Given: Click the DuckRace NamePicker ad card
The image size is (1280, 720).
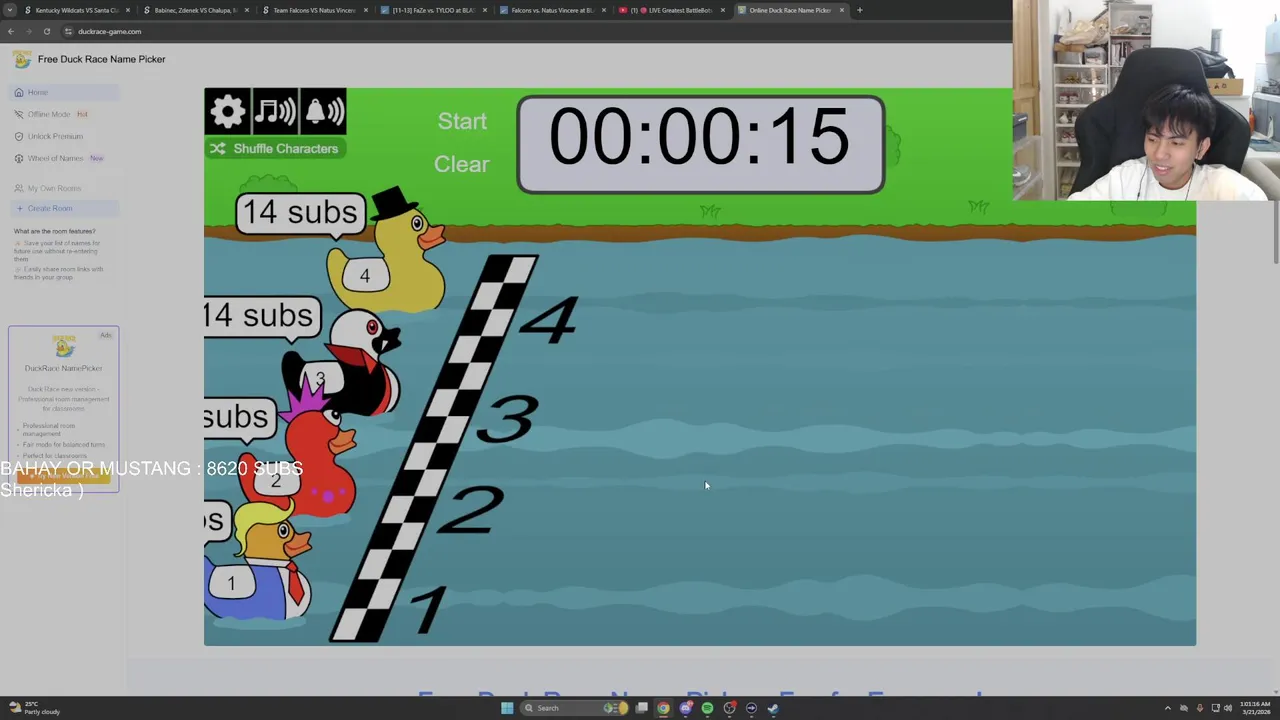Looking at the screenshot, I should (x=64, y=409).
